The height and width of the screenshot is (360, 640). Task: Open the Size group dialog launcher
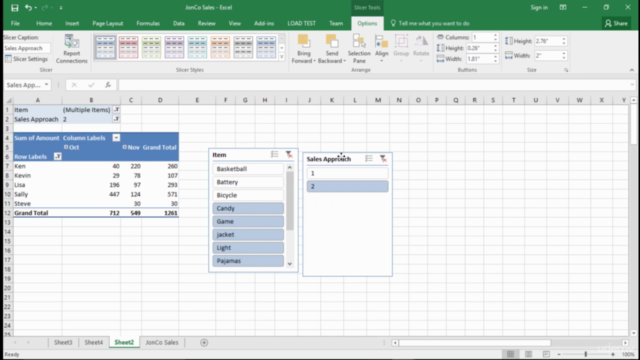566,70
